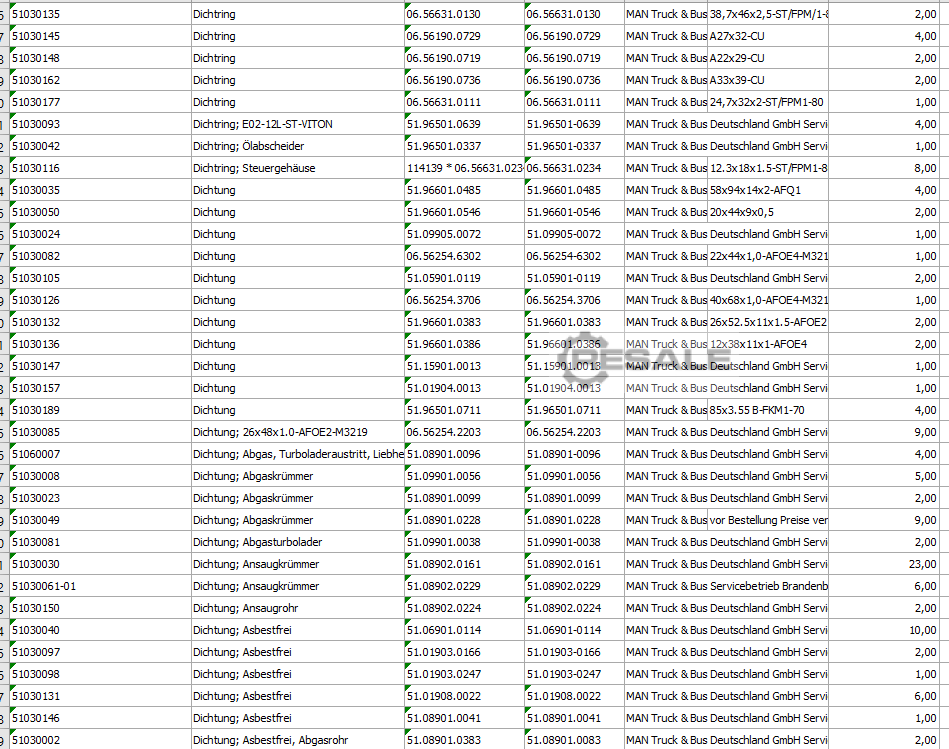Click the '85x3.55 B-FKM1-70' cell
The height and width of the screenshot is (749, 949).
[767, 410]
